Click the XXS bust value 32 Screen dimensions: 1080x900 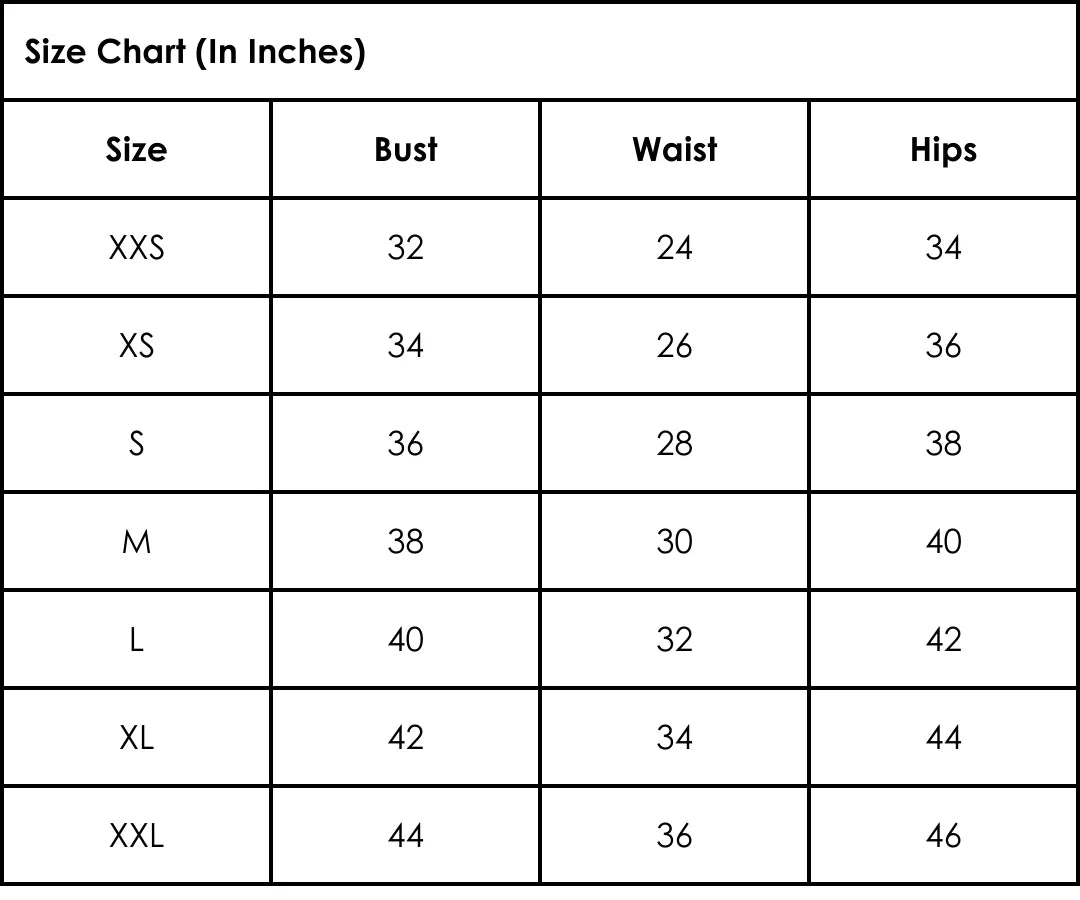[x=405, y=247]
